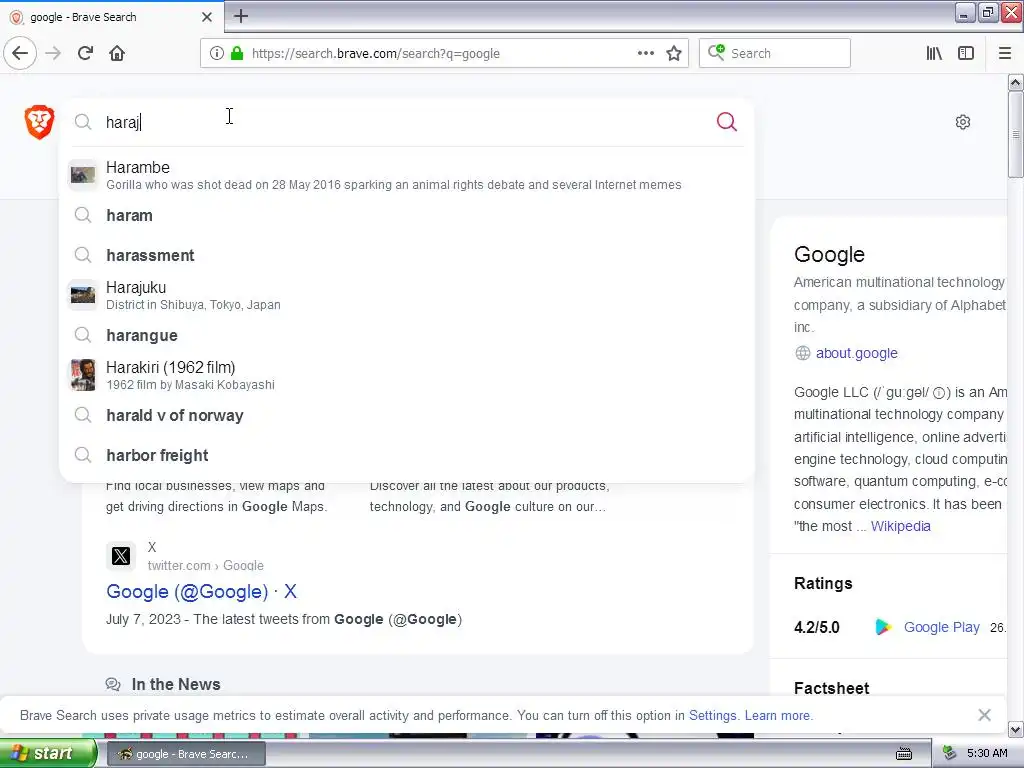Viewport: 1024px width, 768px height.
Task: Choose the harassment suggestion
Action: [x=407, y=255]
